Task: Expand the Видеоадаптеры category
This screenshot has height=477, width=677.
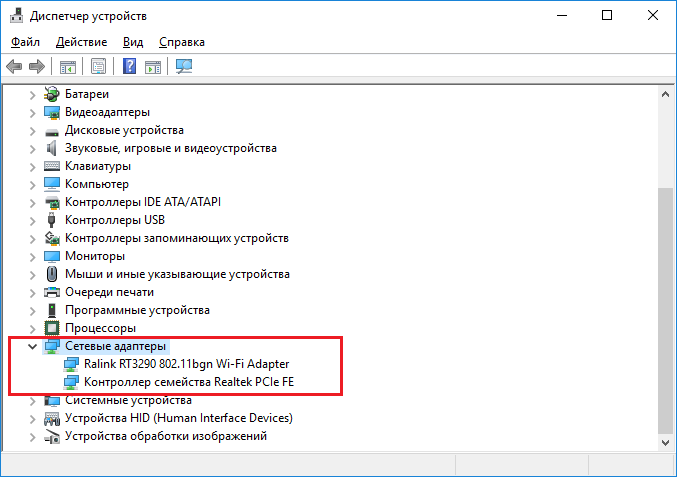Action: [32, 113]
